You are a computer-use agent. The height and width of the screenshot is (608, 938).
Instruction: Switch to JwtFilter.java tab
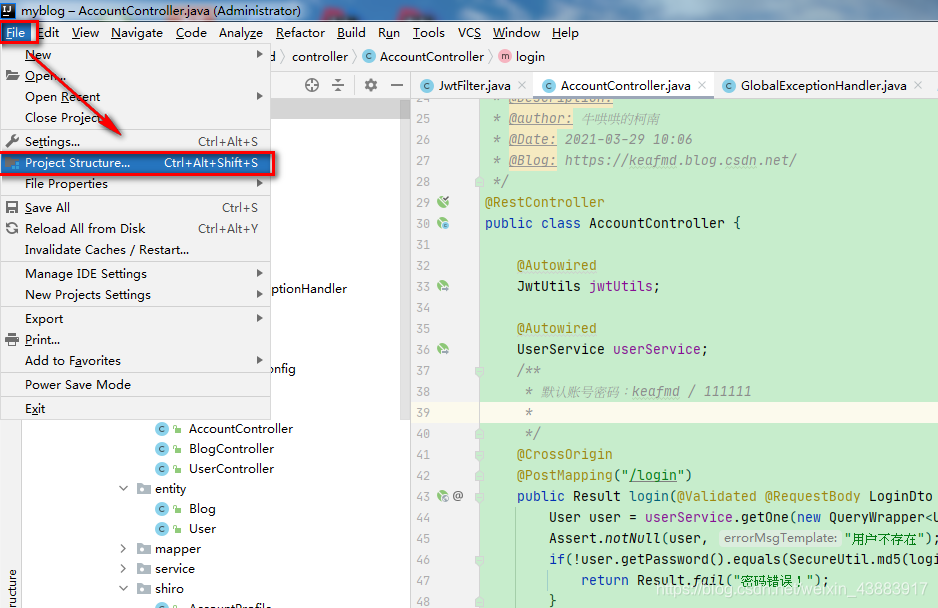click(x=474, y=86)
